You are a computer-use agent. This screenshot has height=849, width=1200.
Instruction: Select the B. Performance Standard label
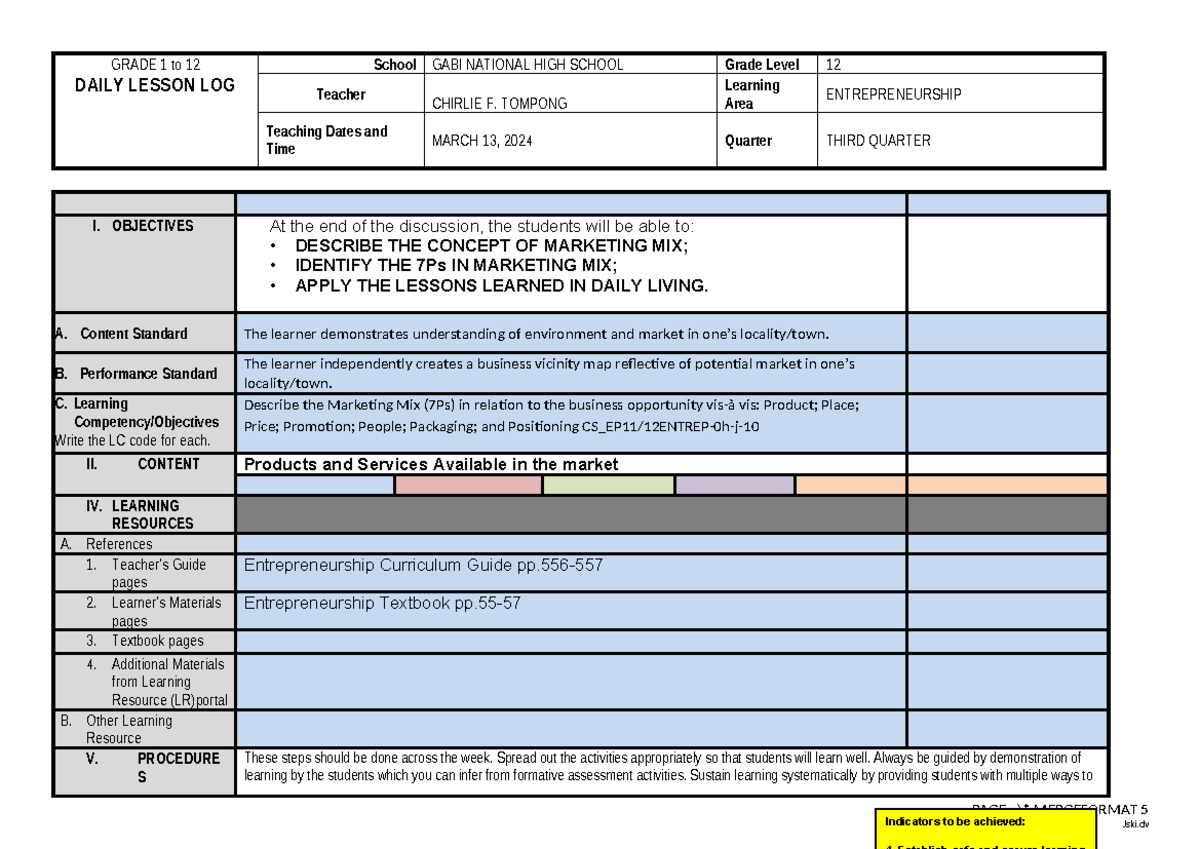coord(135,374)
